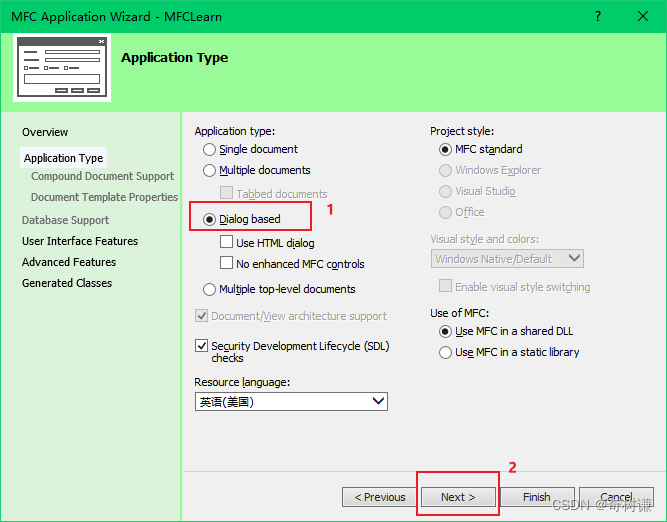Close the MFC Application Wizard window

(x=643, y=17)
